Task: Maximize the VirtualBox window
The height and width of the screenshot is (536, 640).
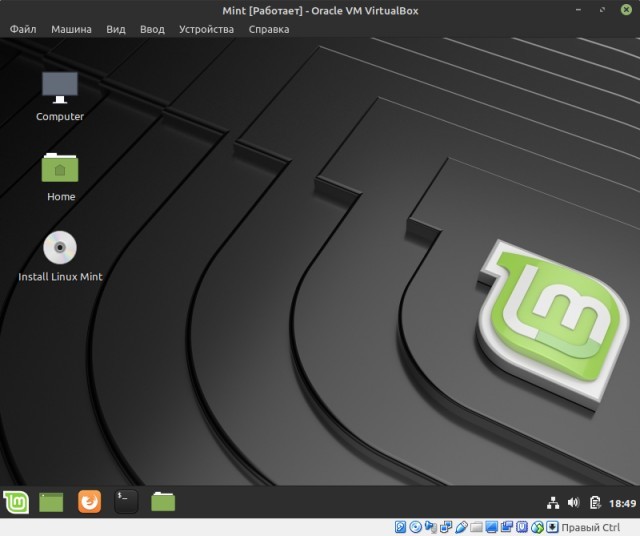Action: point(602,10)
